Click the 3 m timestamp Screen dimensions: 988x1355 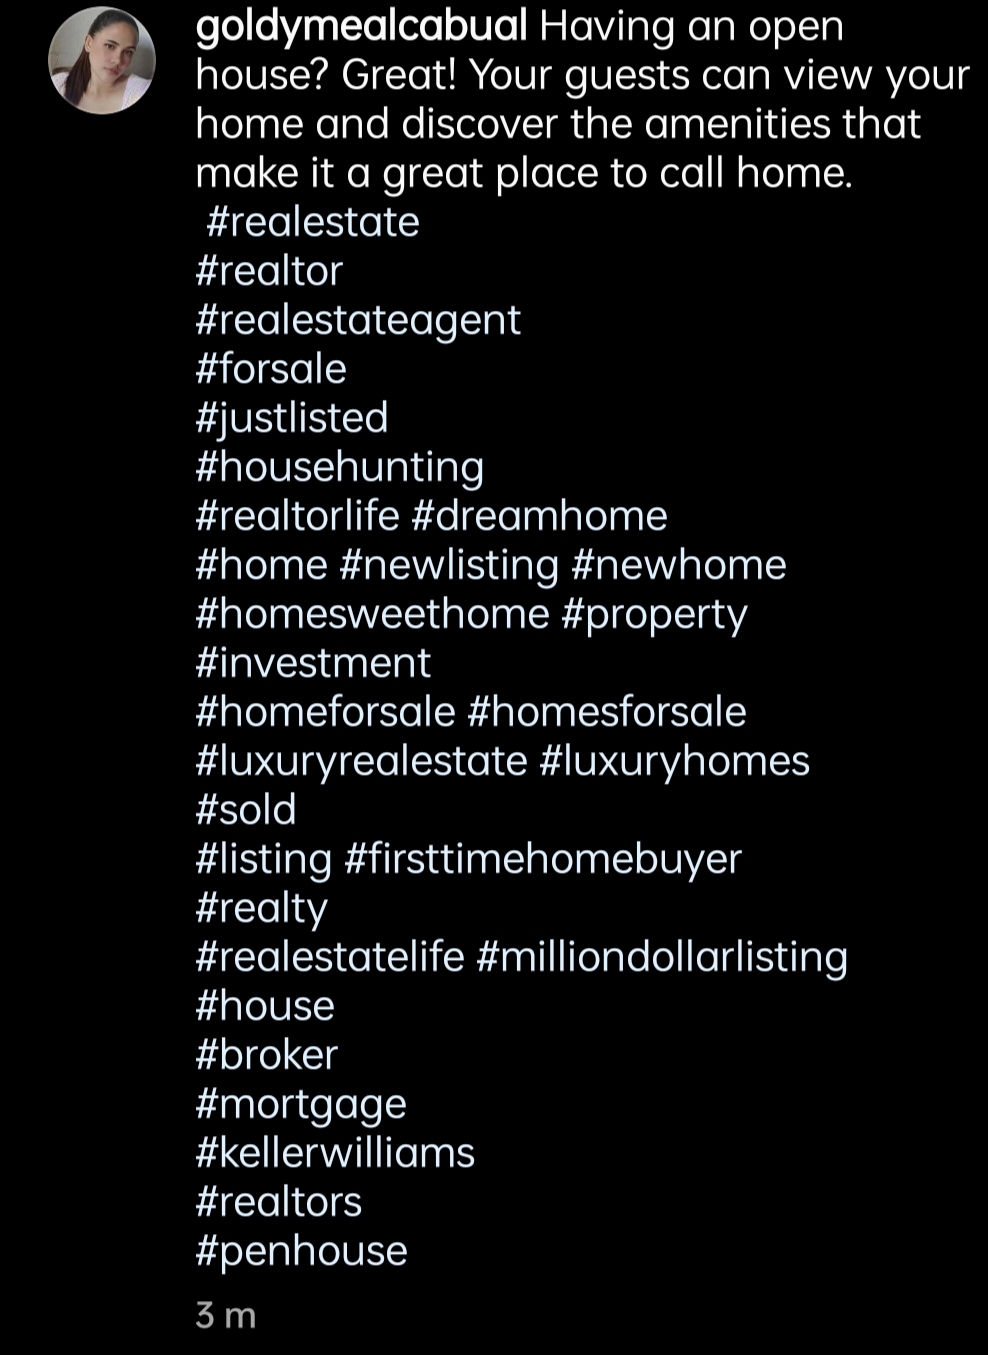(226, 1315)
